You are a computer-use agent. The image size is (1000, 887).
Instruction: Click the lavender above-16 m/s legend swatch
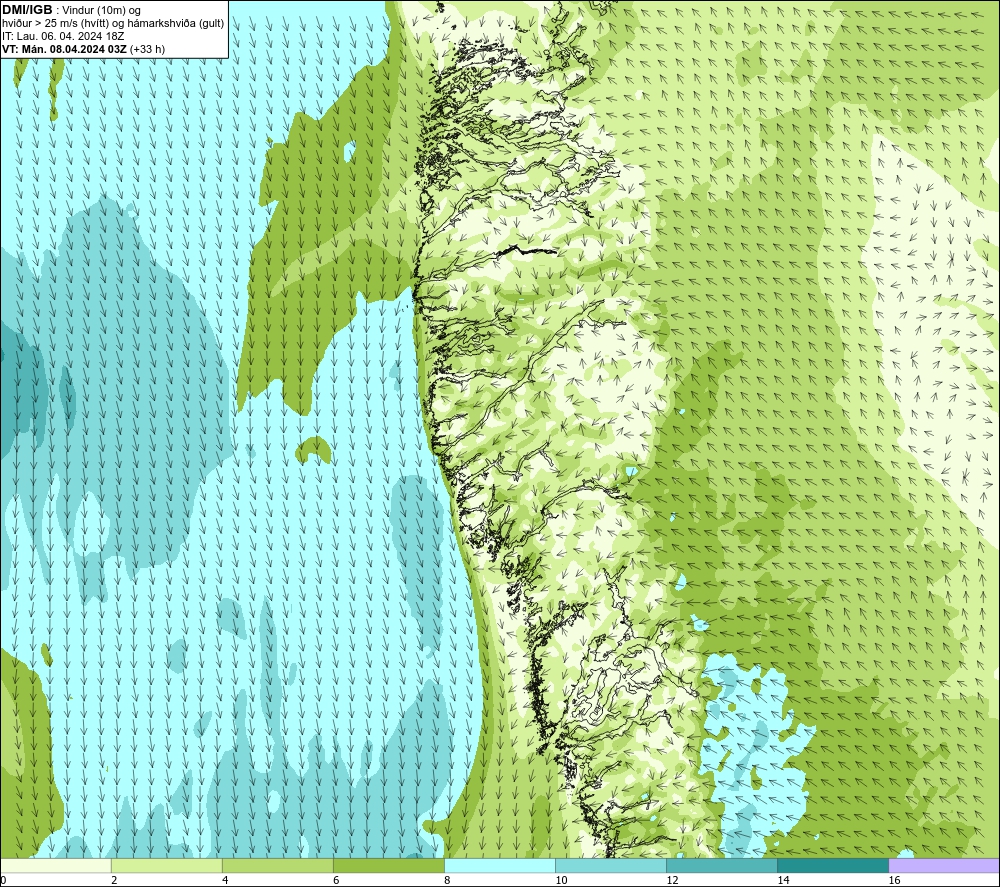tap(944, 865)
